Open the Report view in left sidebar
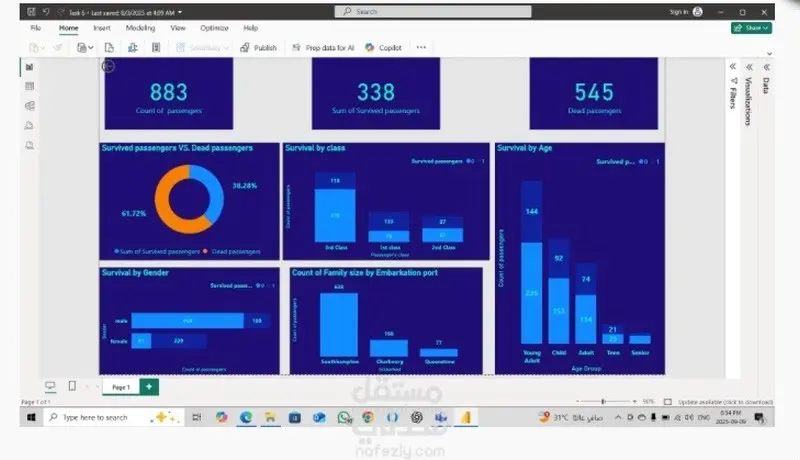Screen dimensions: 800x460 pos(30,67)
